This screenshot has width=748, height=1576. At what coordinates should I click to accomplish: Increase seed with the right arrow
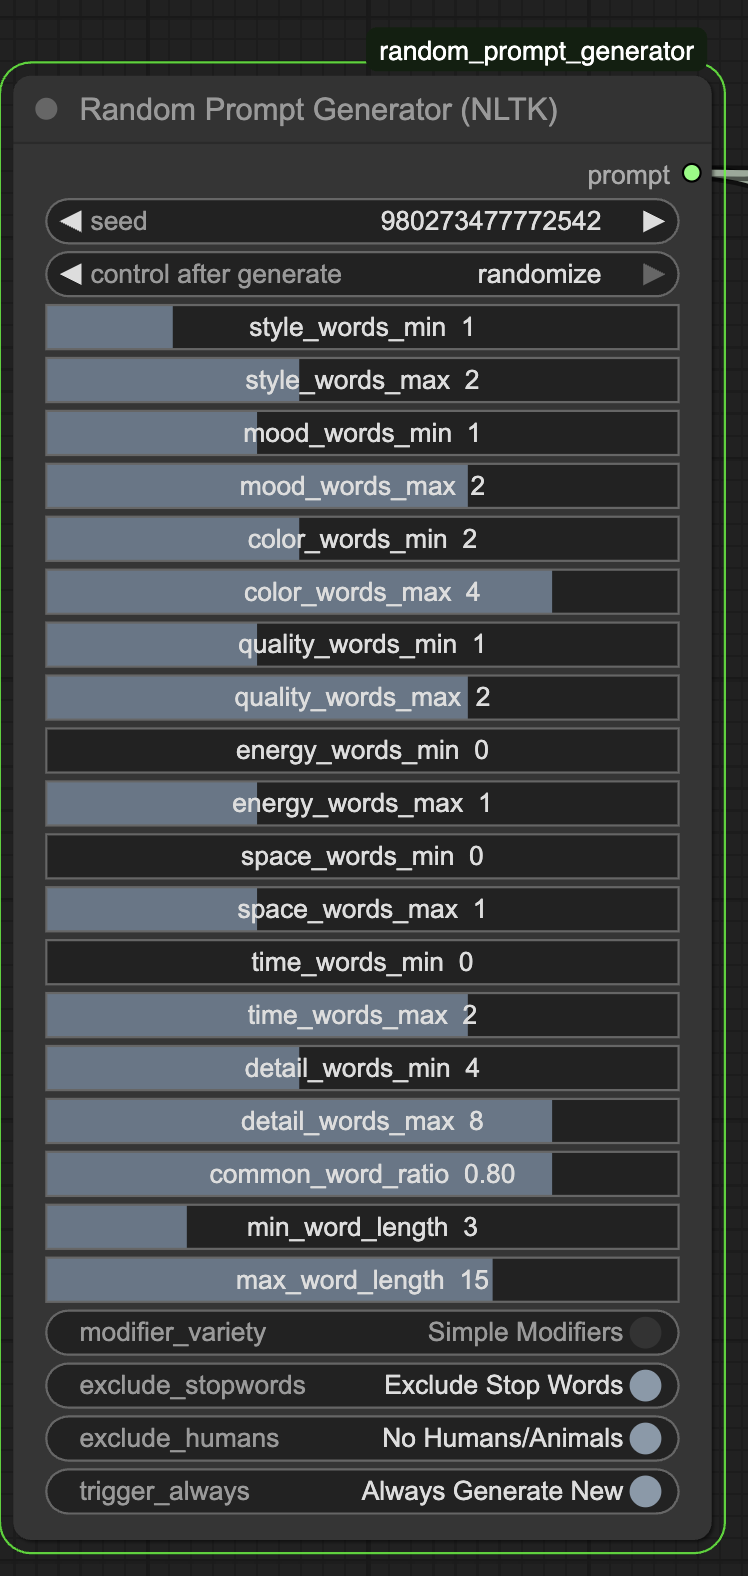(x=653, y=221)
